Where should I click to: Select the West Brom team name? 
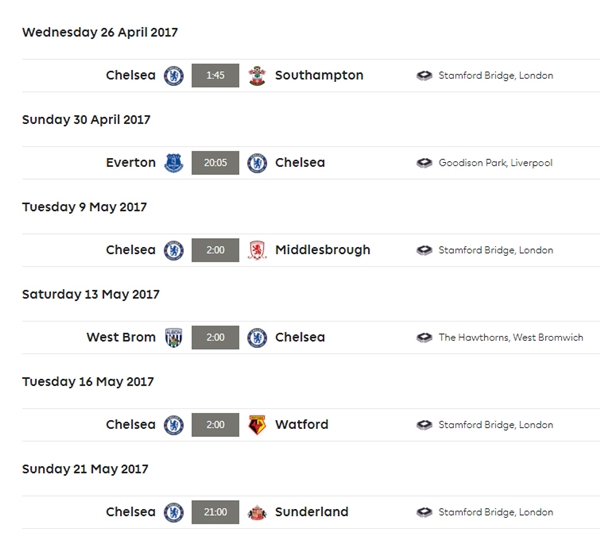121,337
